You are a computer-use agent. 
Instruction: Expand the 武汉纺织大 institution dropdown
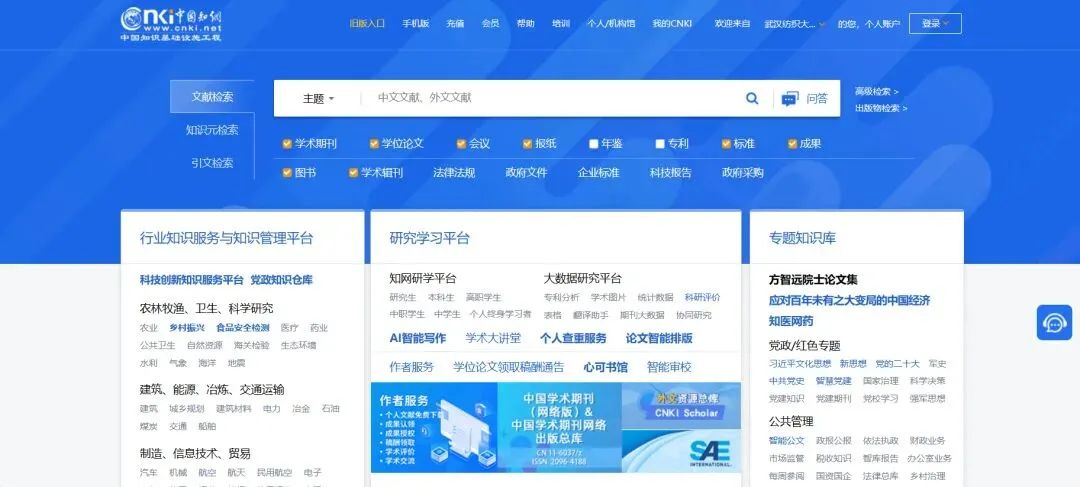click(795, 23)
